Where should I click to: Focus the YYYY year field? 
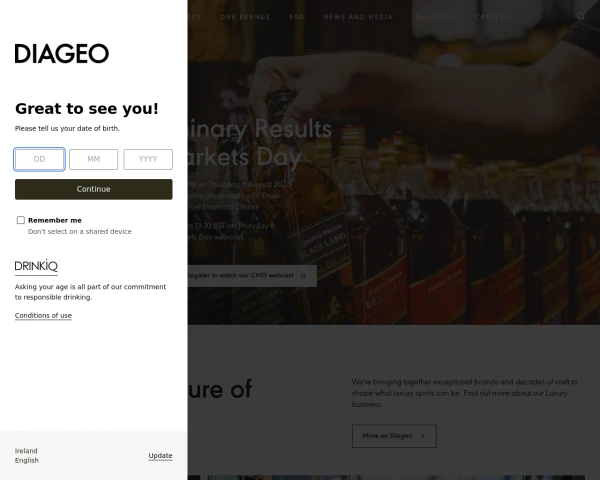pos(148,159)
